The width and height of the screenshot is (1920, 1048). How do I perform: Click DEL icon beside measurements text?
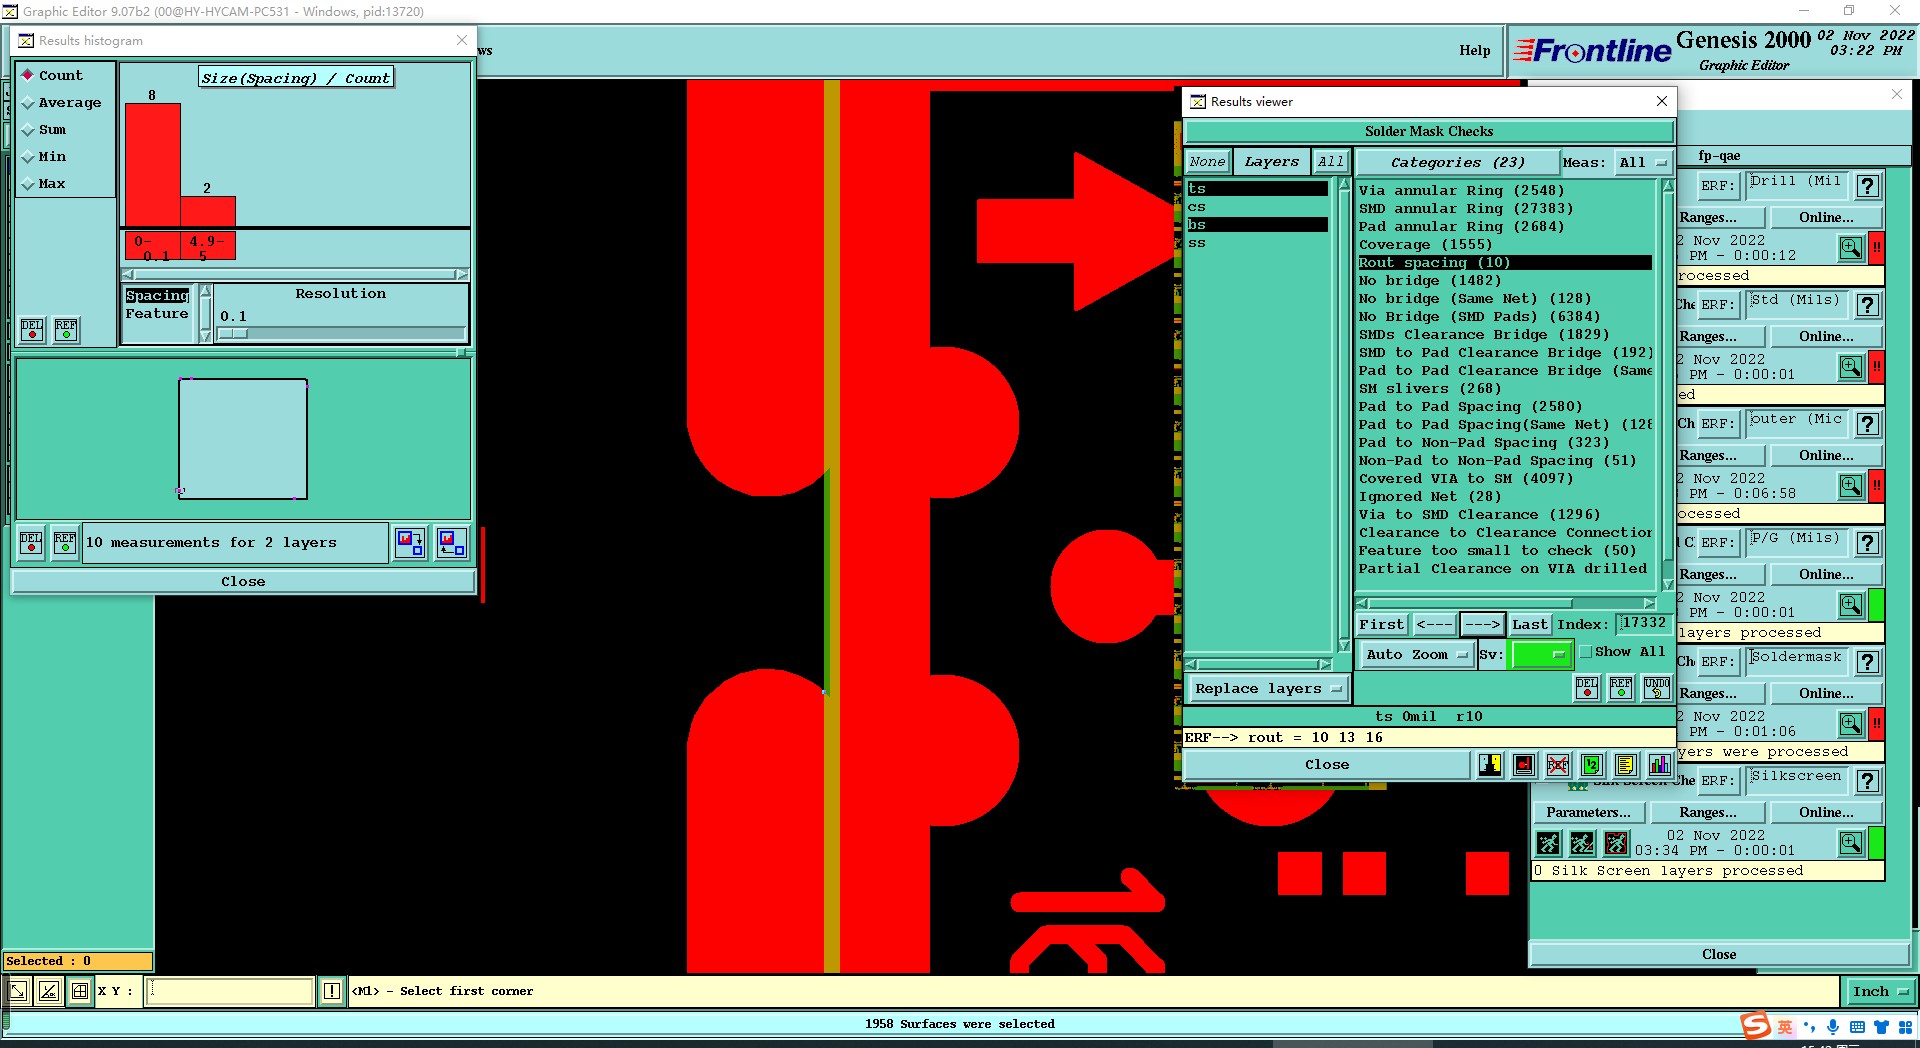pos(31,543)
